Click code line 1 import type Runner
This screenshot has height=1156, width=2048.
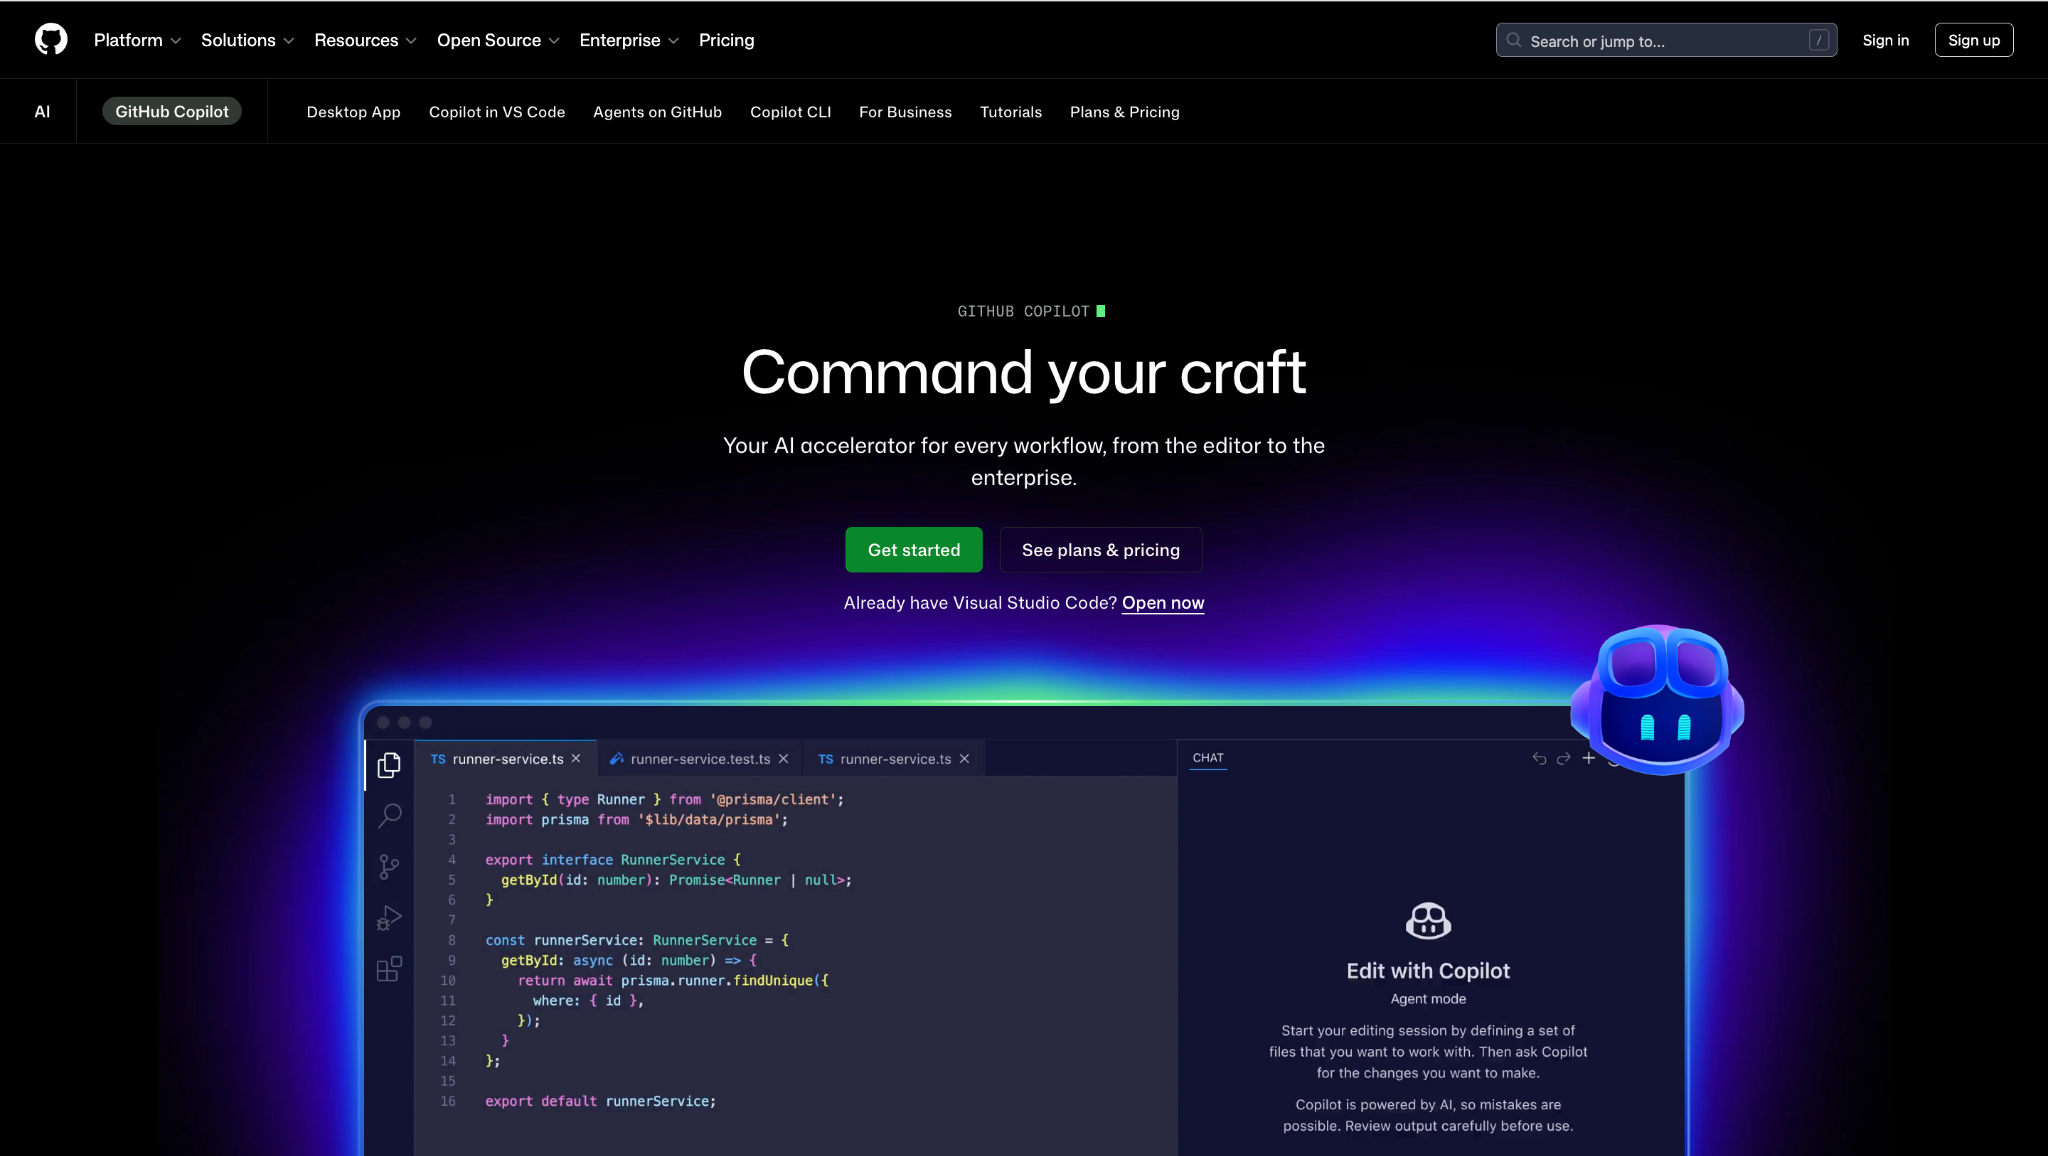[664, 799]
